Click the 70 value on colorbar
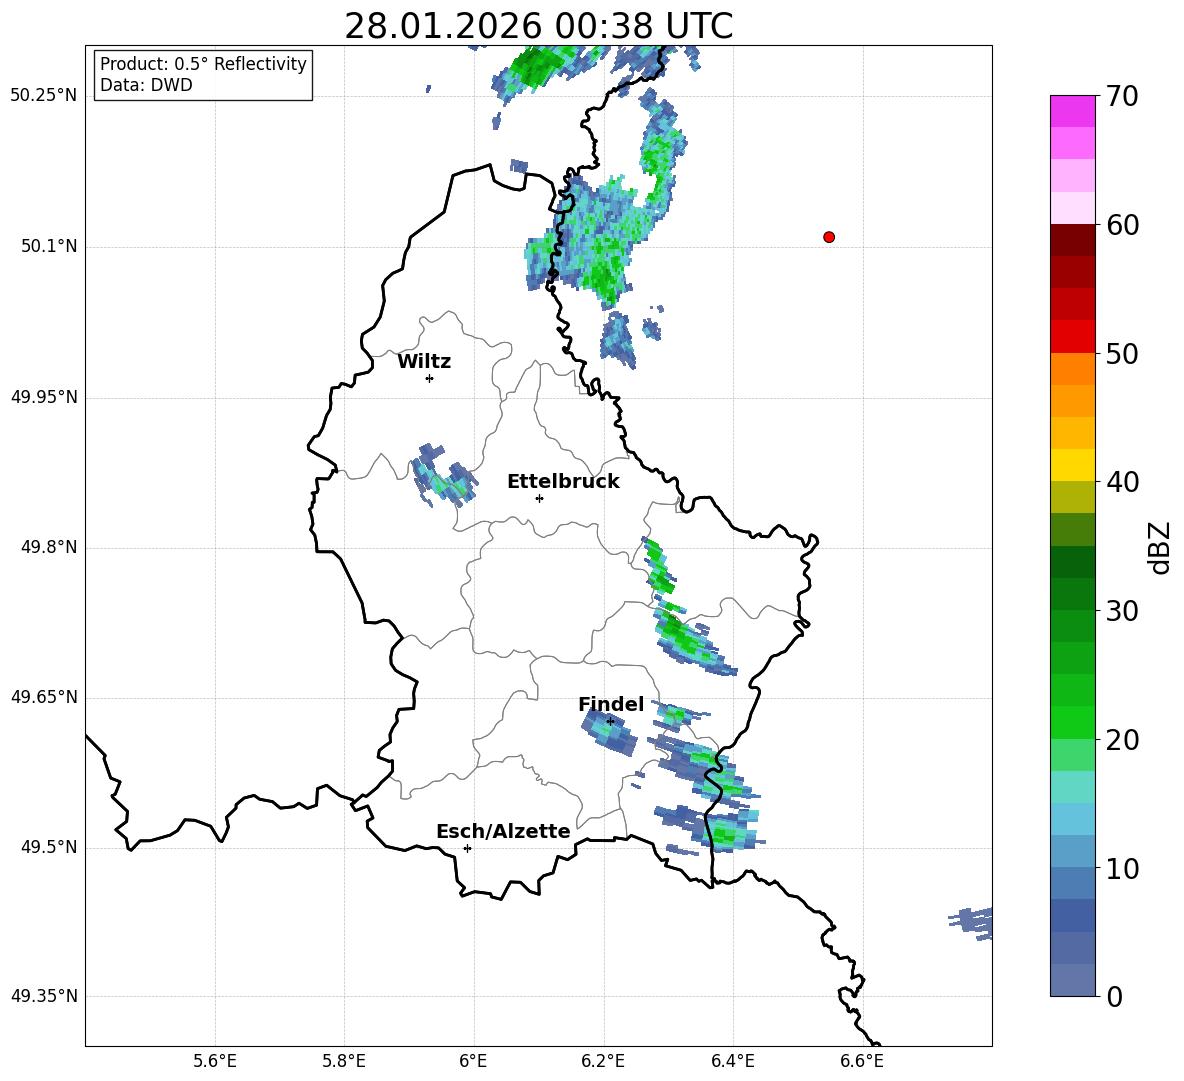The image size is (1184, 1081). pyautogui.click(x=1122, y=97)
